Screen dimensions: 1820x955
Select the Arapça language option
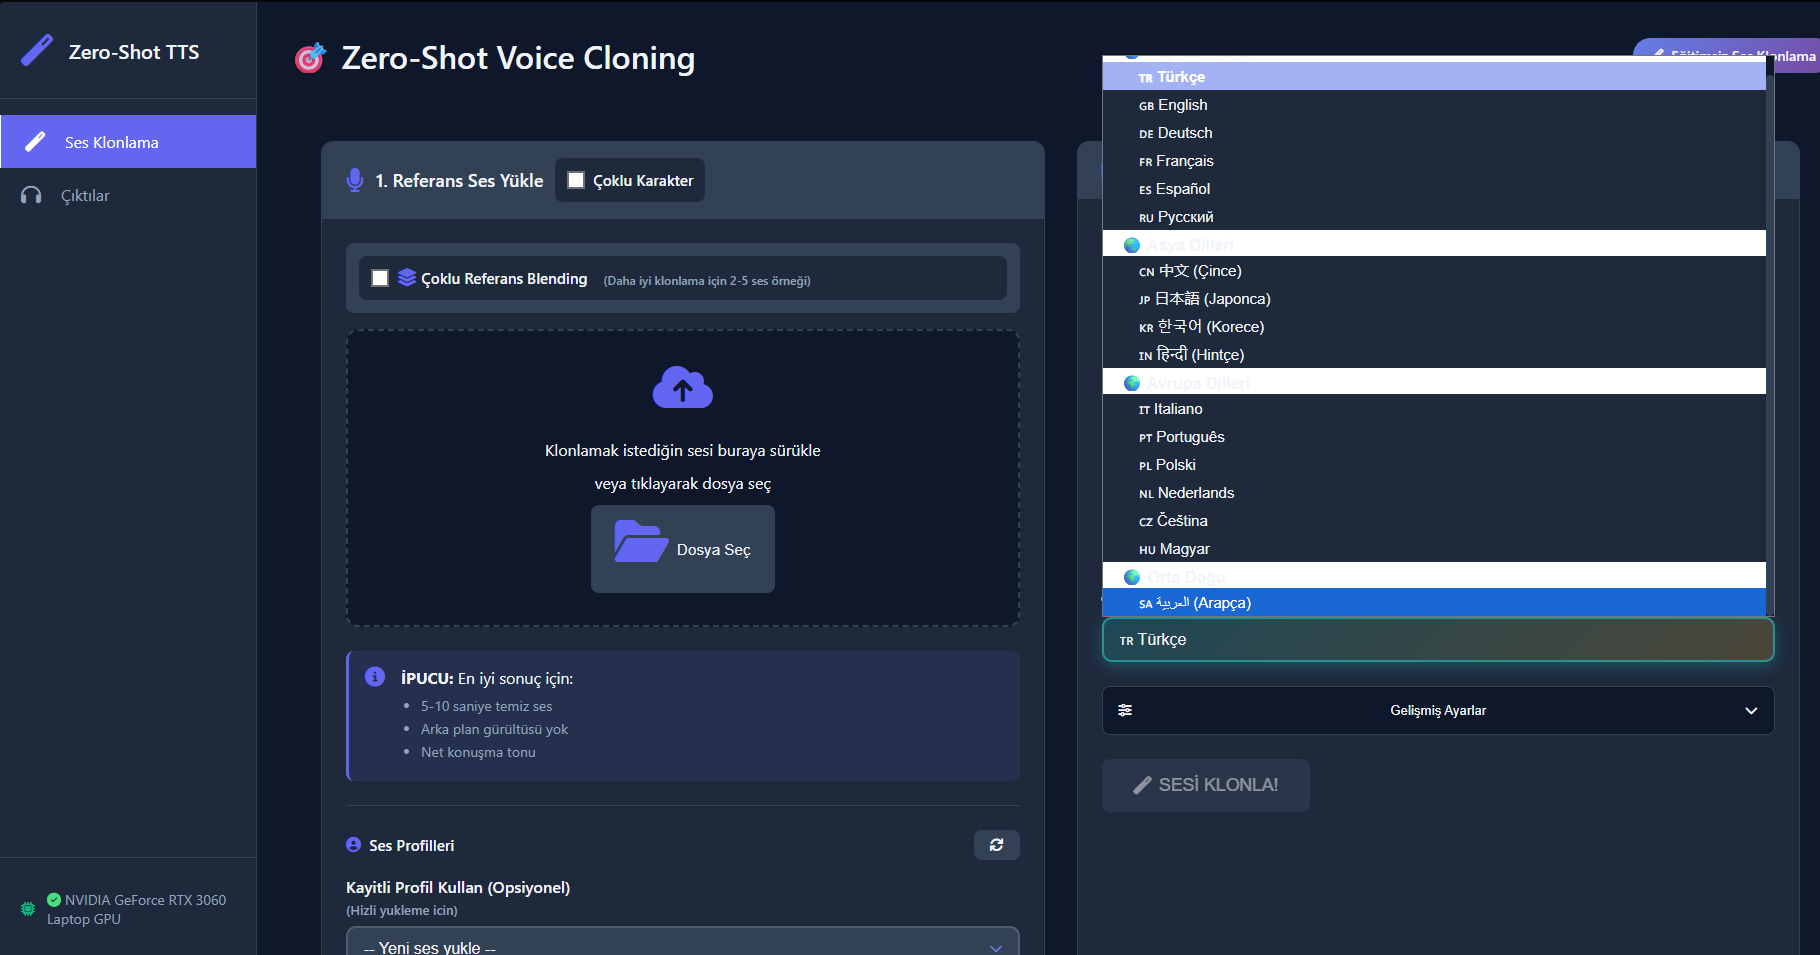tap(1434, 603)
